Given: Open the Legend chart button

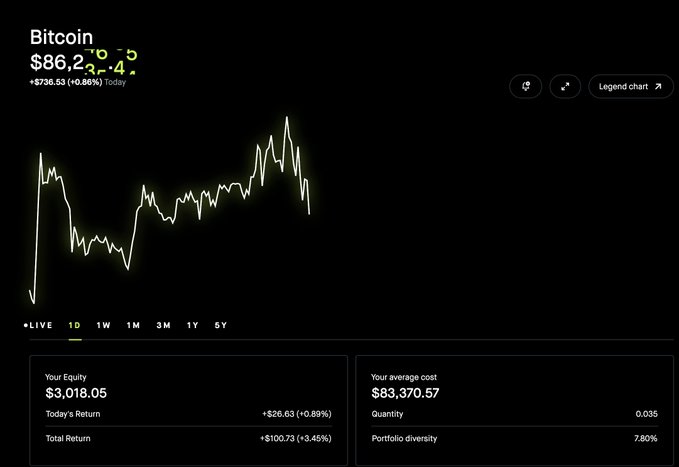Looking at the screenshot, I should (630, 87).
